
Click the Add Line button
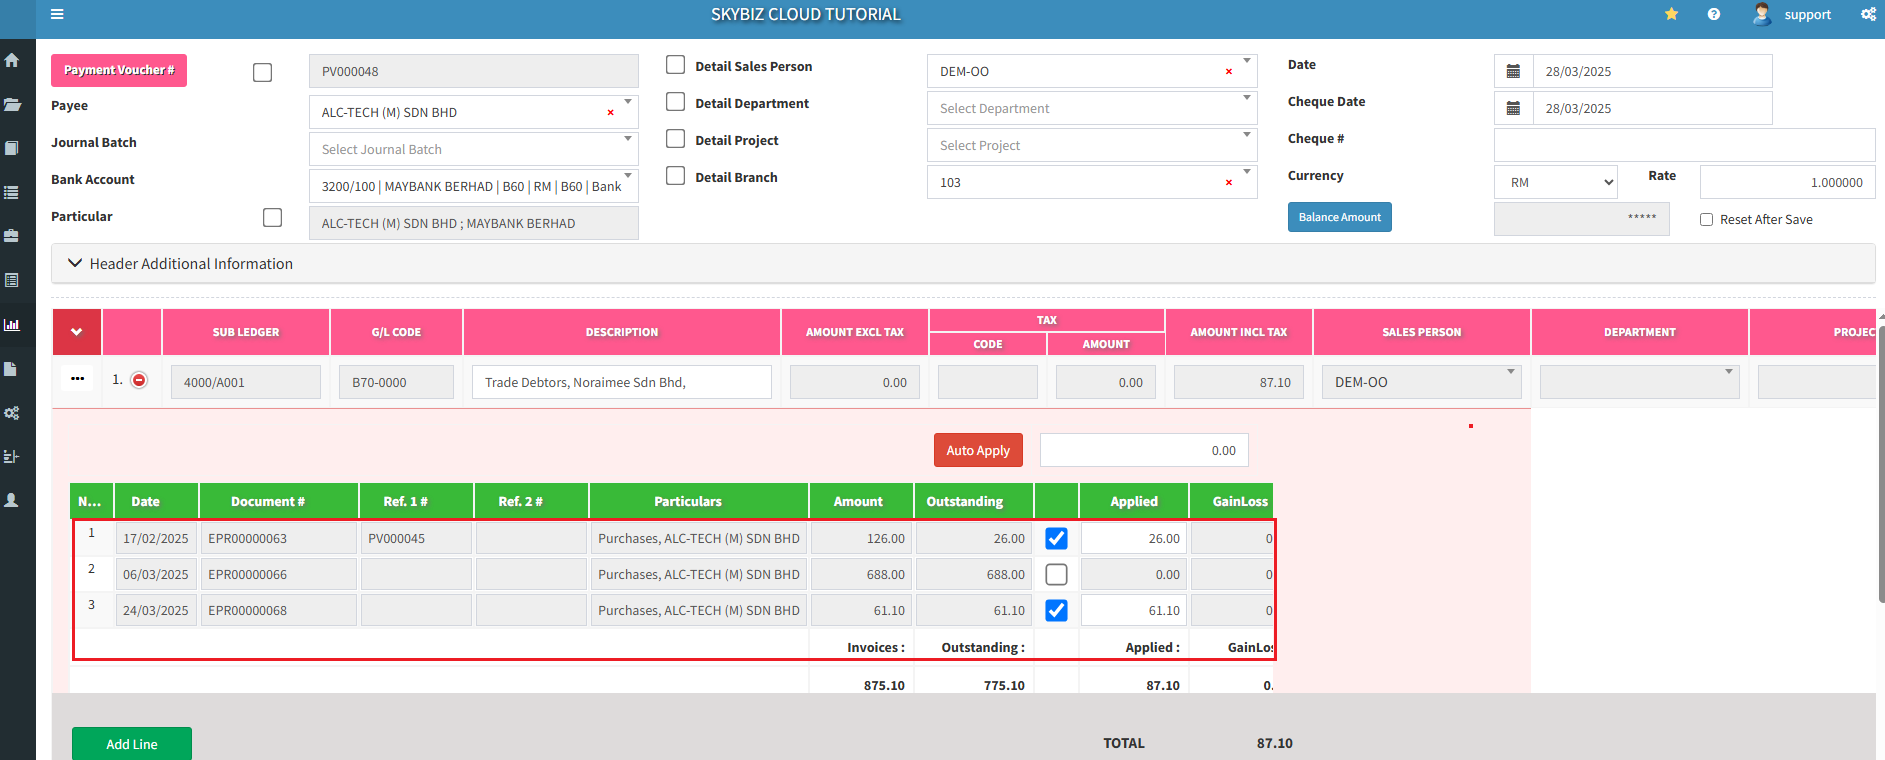coord(132,743)
